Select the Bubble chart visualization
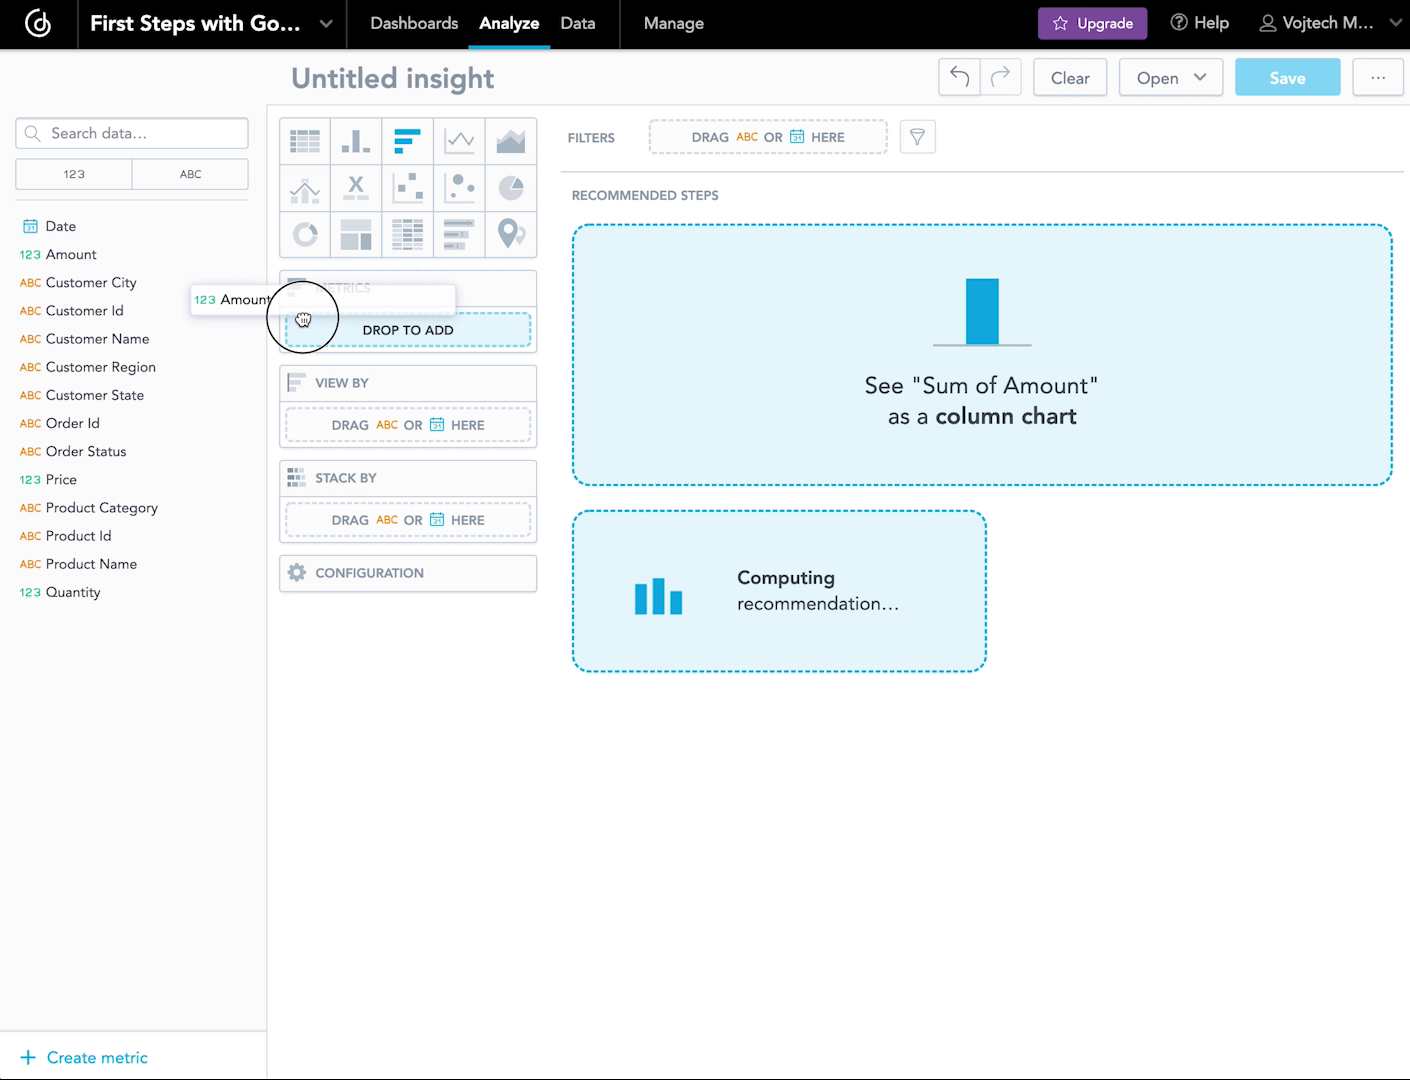 pyautogui.click(x=459, y=187)
